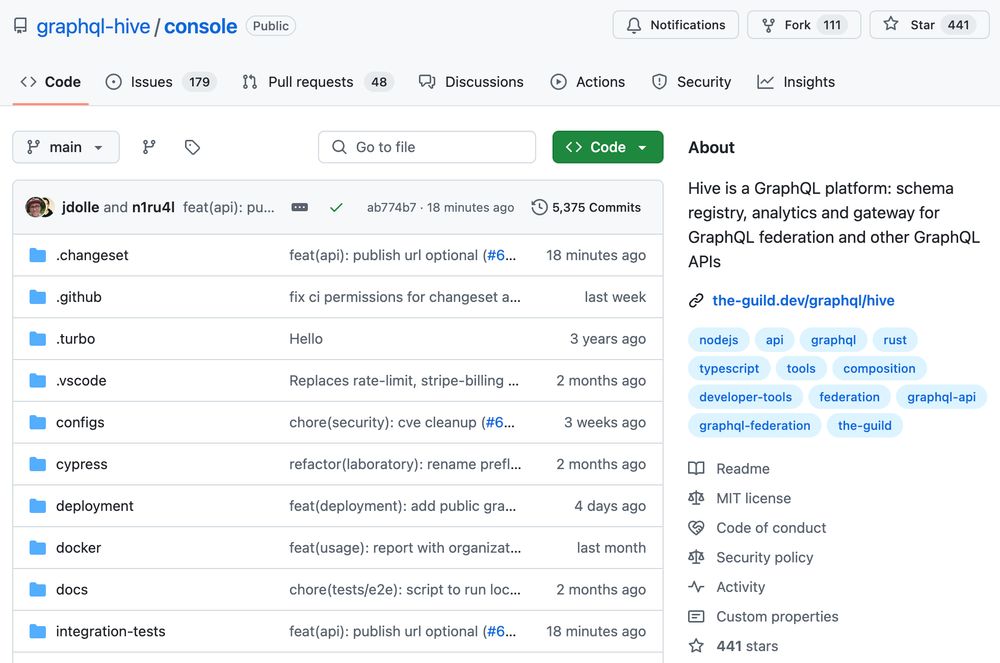1000x663 pixels.
Task: Open the docs folder icon
Action: point(38,590)
